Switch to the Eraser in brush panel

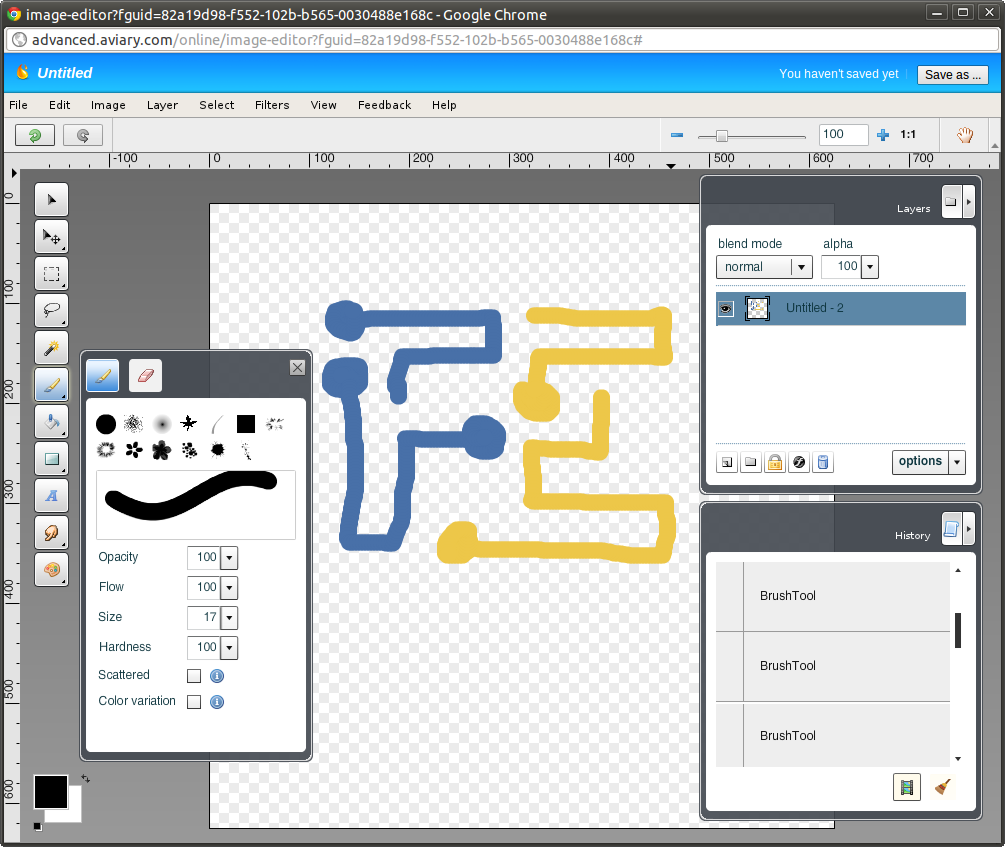click(x=145, y=375)
